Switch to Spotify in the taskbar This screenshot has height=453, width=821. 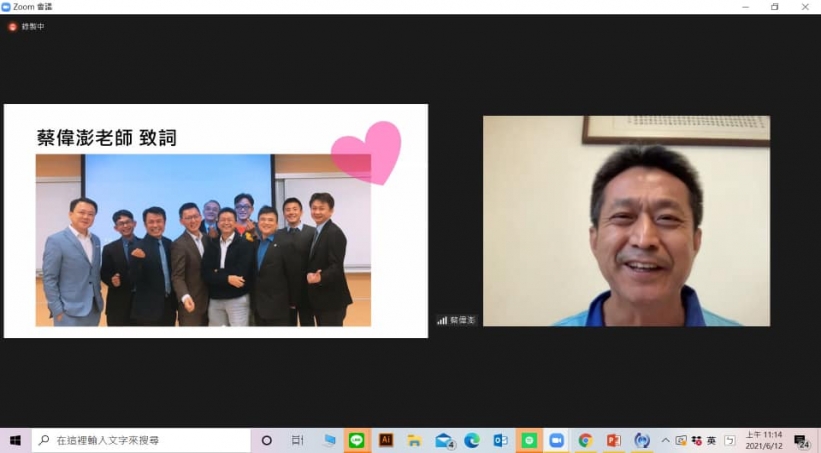(x=529, y=440)
